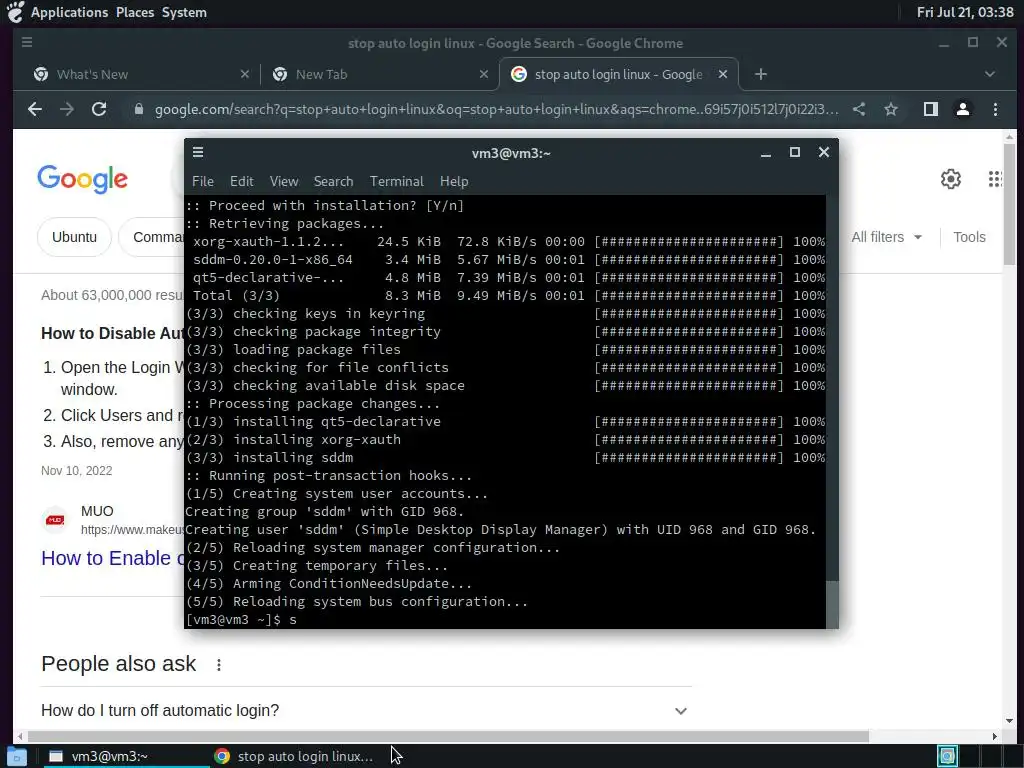Click the Google logo
This screenshot has height=768, width=1024.
82,179
